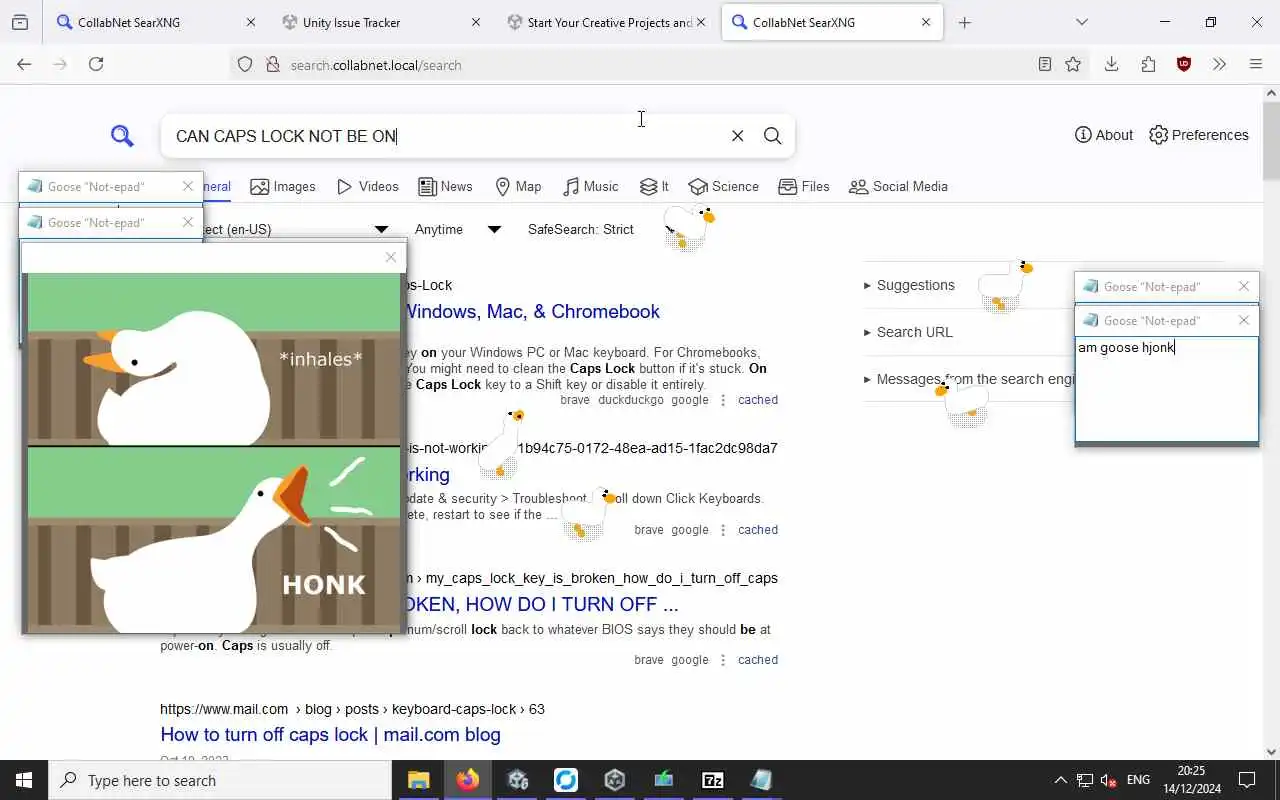Viewport: 1280px width, 800px height.
Task: Close second left Goose Not-epad window
Action: pos(187,222)
